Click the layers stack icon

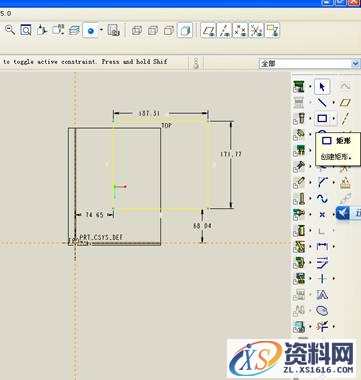point(74,30)
